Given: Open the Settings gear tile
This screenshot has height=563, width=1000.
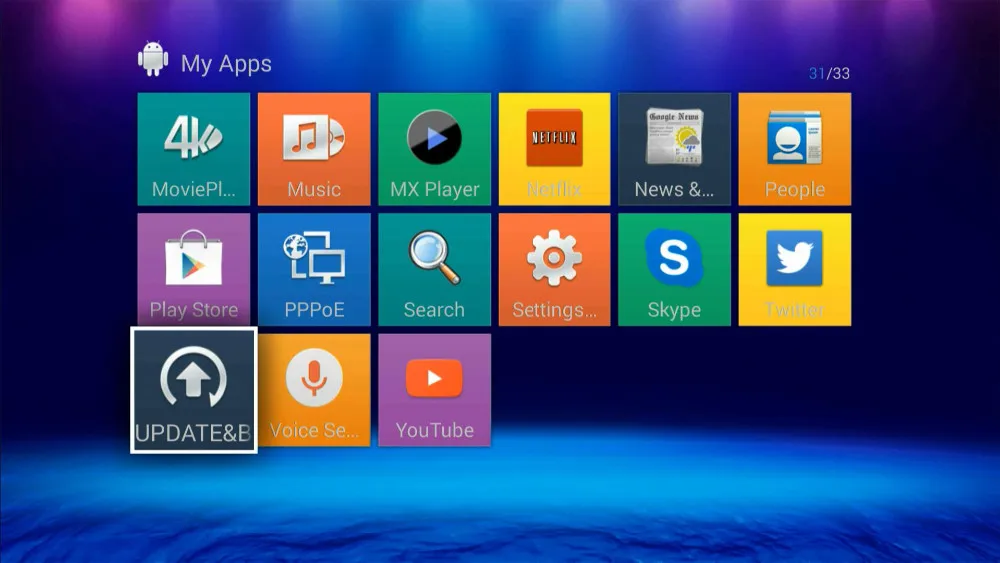Looking at the screenshot, I should (x=554, y=270).
